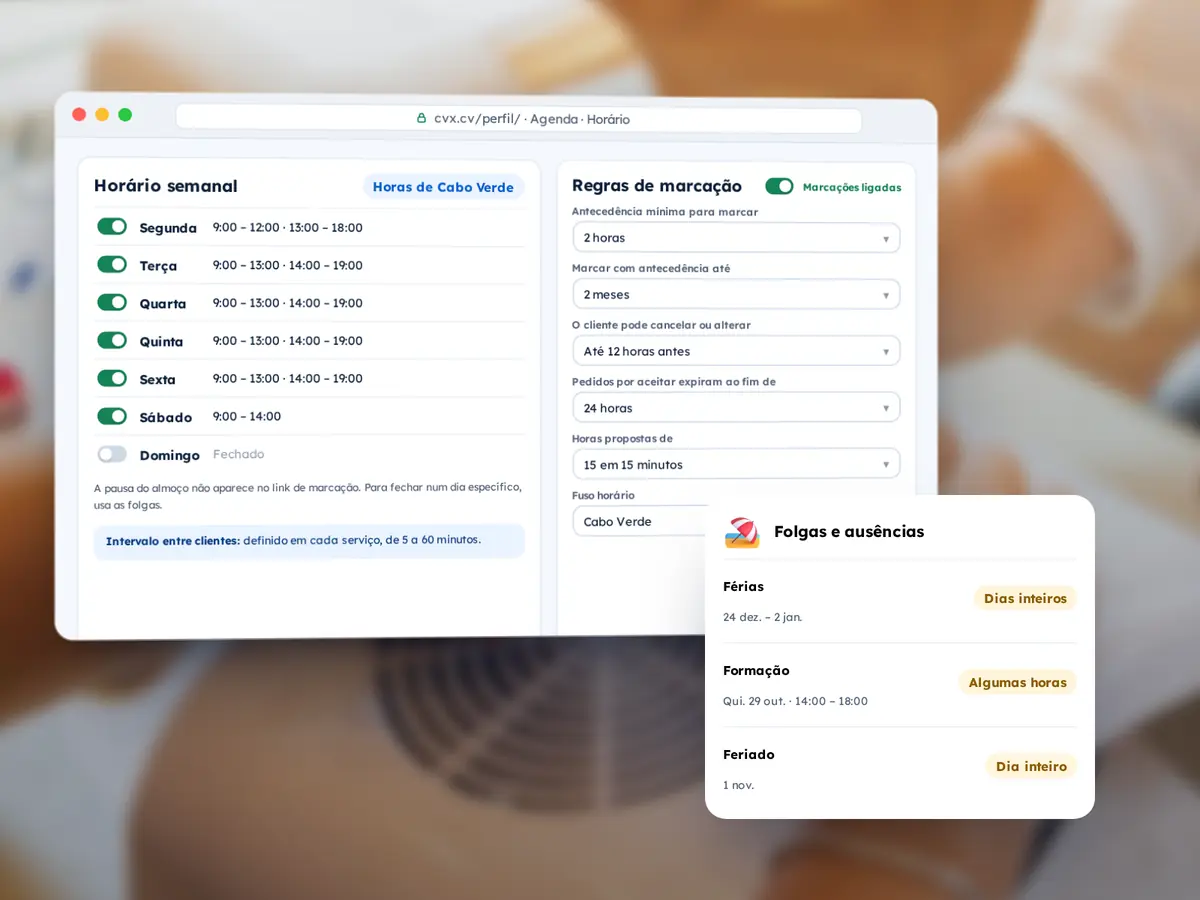This screenshot has height=900, width=1200.
Task: Click the green maximize window dot
Action: [x=125, y=115]
